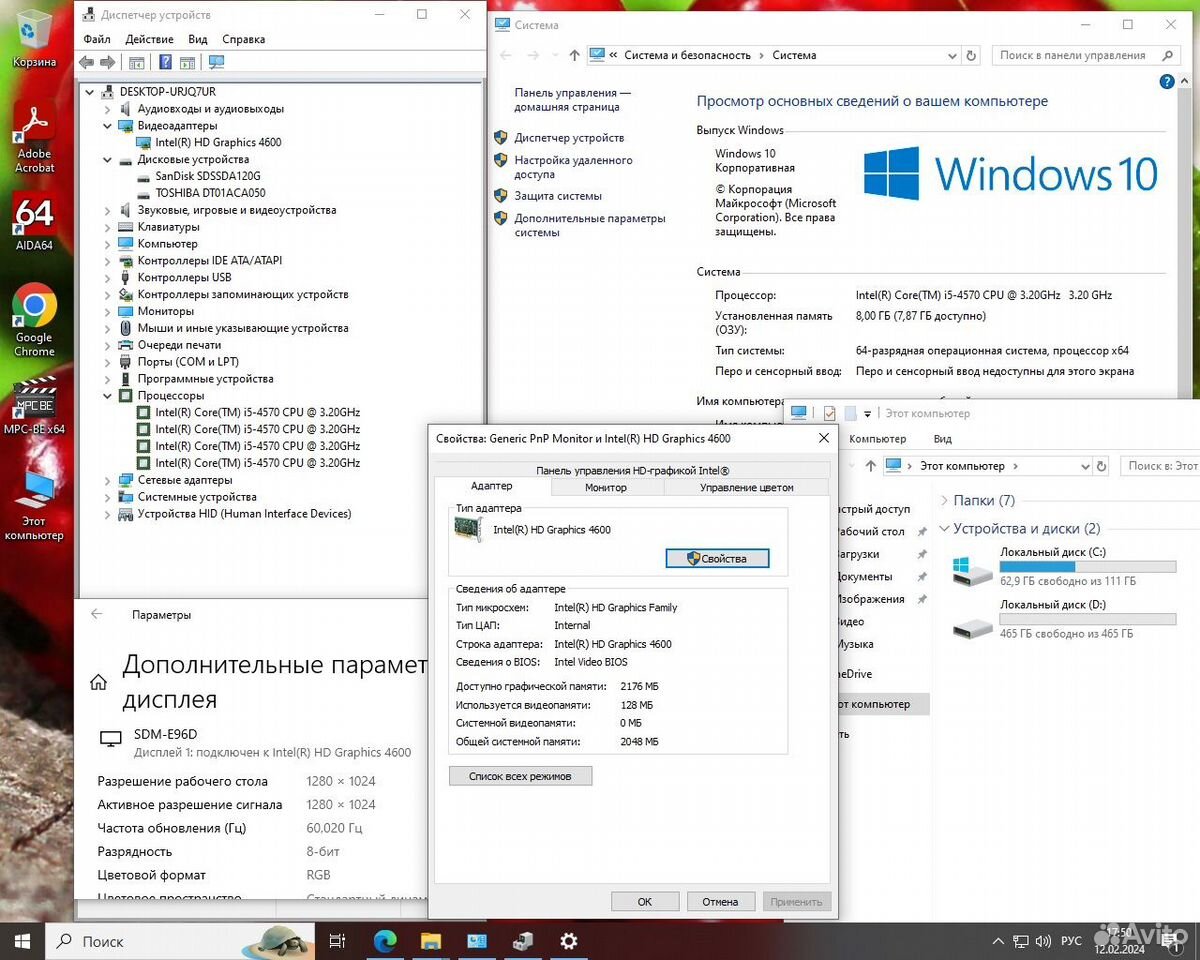
Task: Refresh the Система window address bar
Action: click(970, 56)
